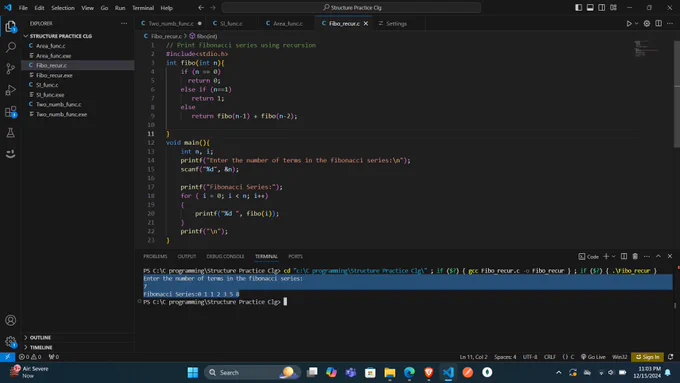Open Explorer Views and More Actions menu
This screenshot has height=383, width=680.
[x=124, y=23]
